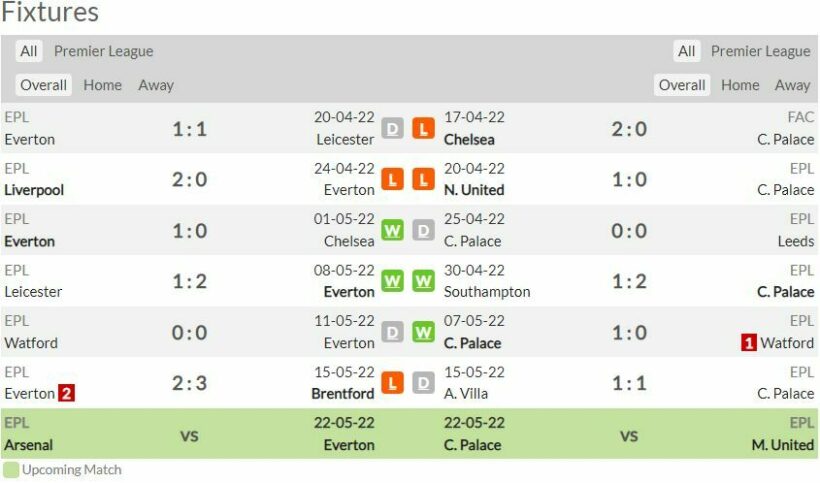
Task: Switch left panel to Away matches
Action: 156,85
